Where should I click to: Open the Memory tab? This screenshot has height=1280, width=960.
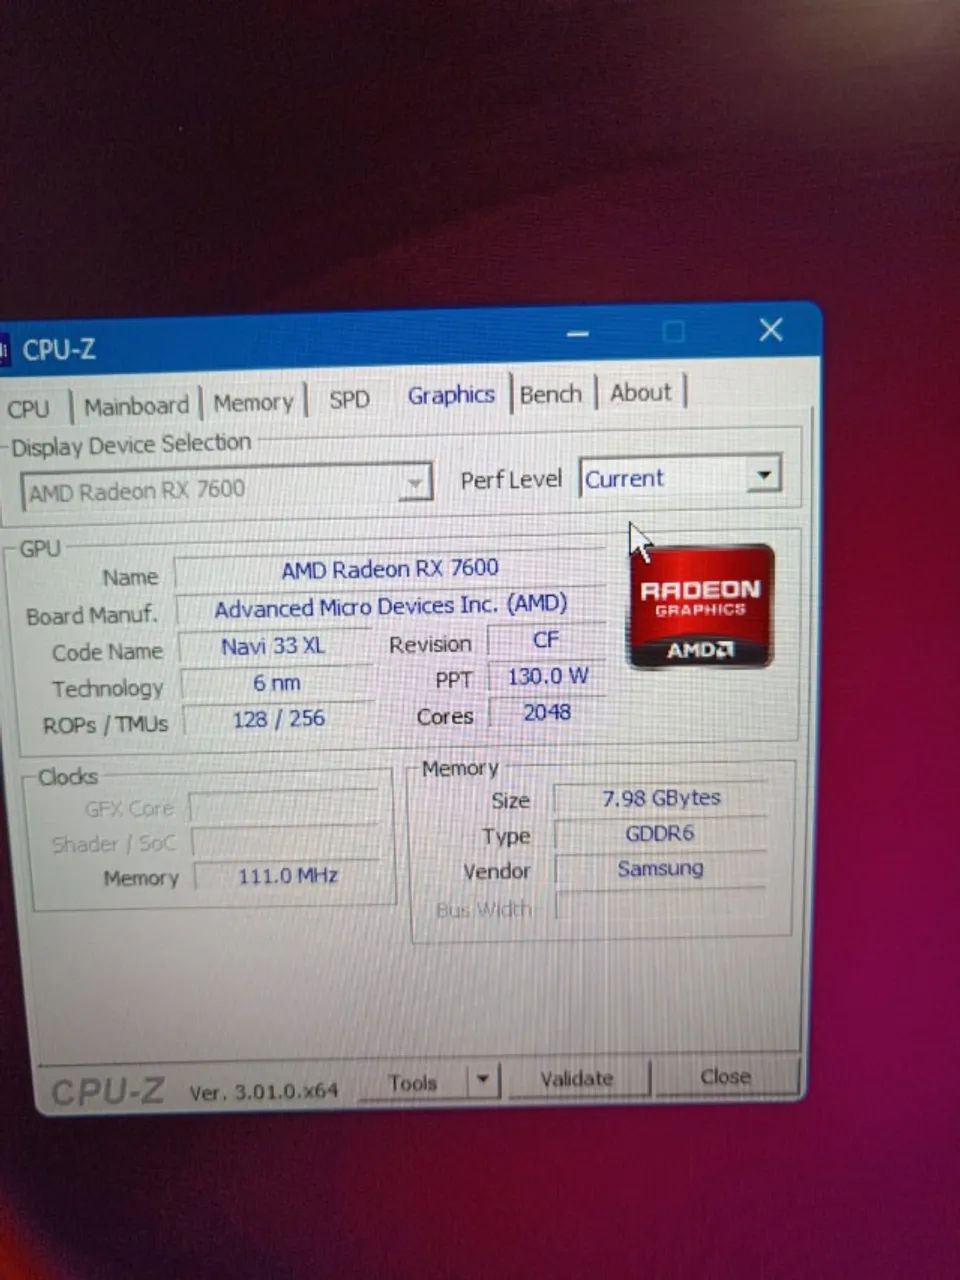click(253, 402)
